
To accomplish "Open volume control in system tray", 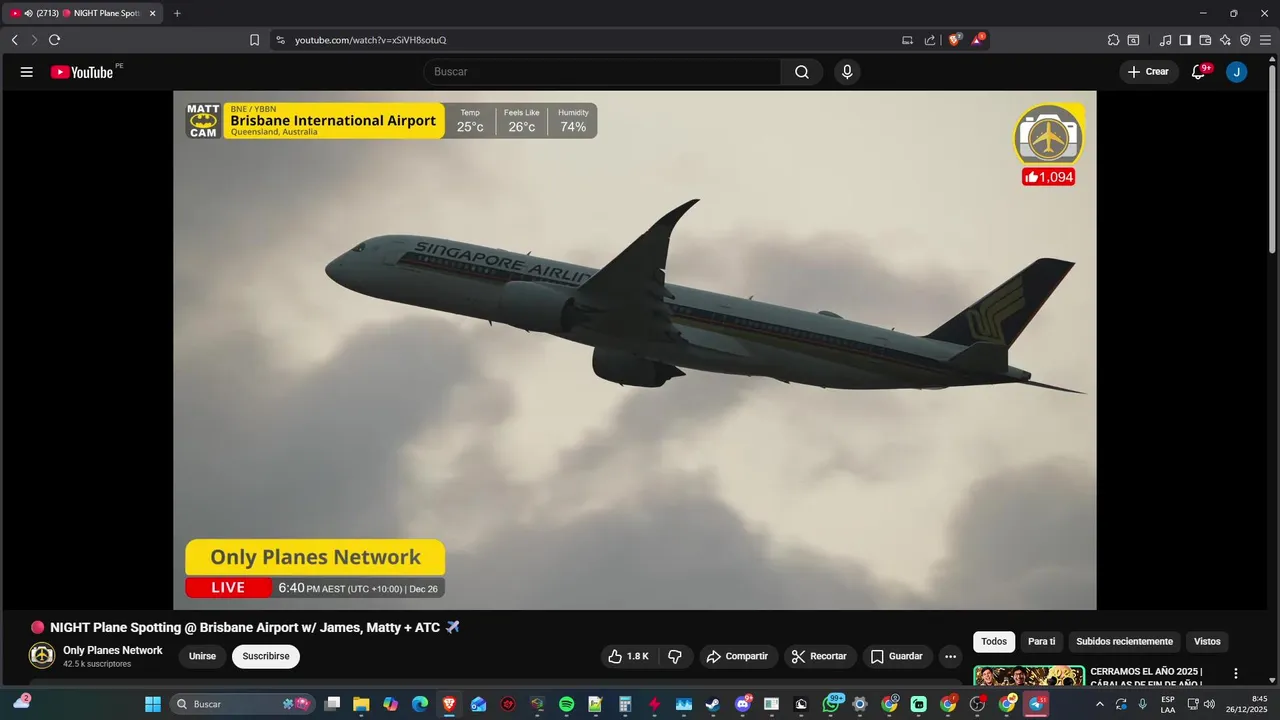I will 1210,704.
